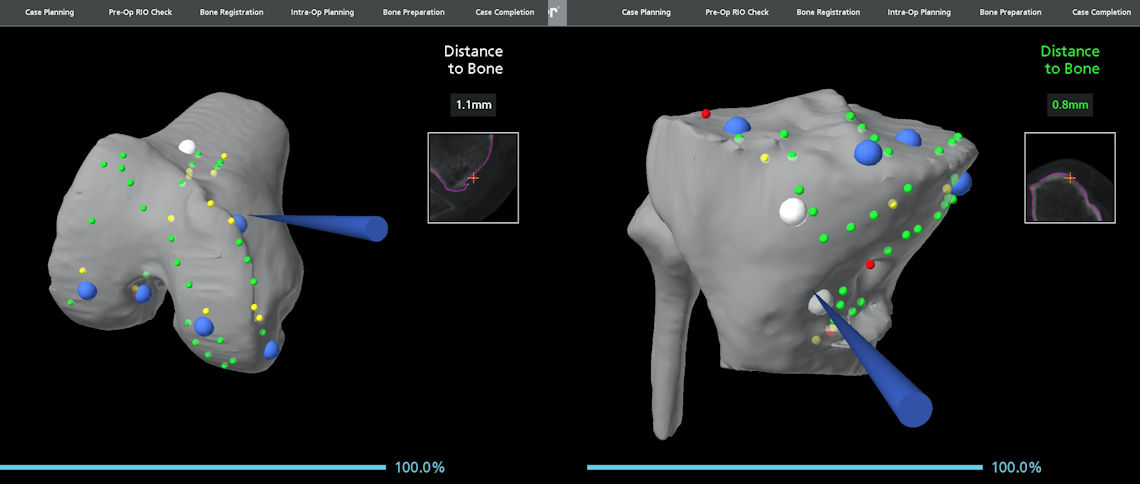Select the white sphere atop the femur model
The height and width of the screenshot is (484, 1140).
coord(187,146)
